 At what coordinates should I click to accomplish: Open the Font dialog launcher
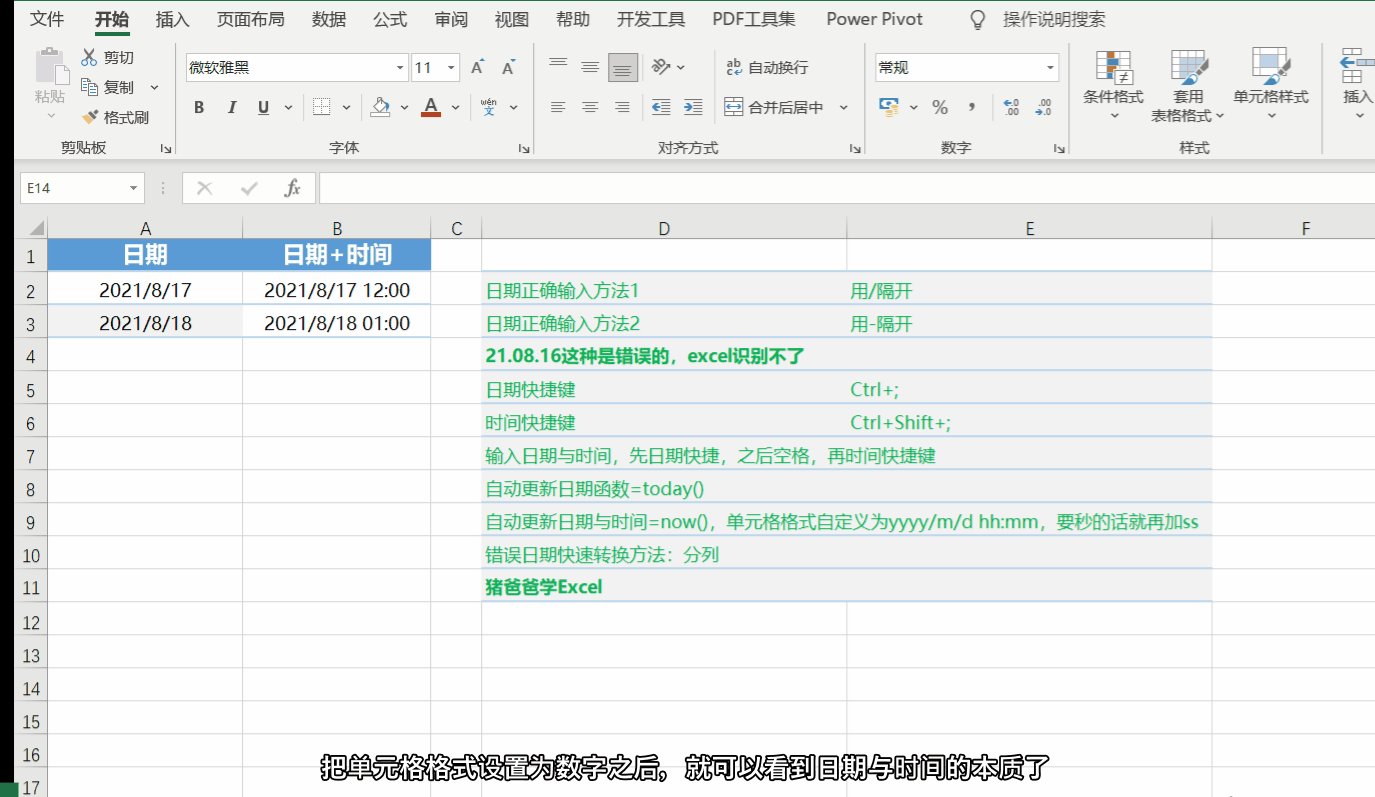pyautogui.click(x=524, y=148)
